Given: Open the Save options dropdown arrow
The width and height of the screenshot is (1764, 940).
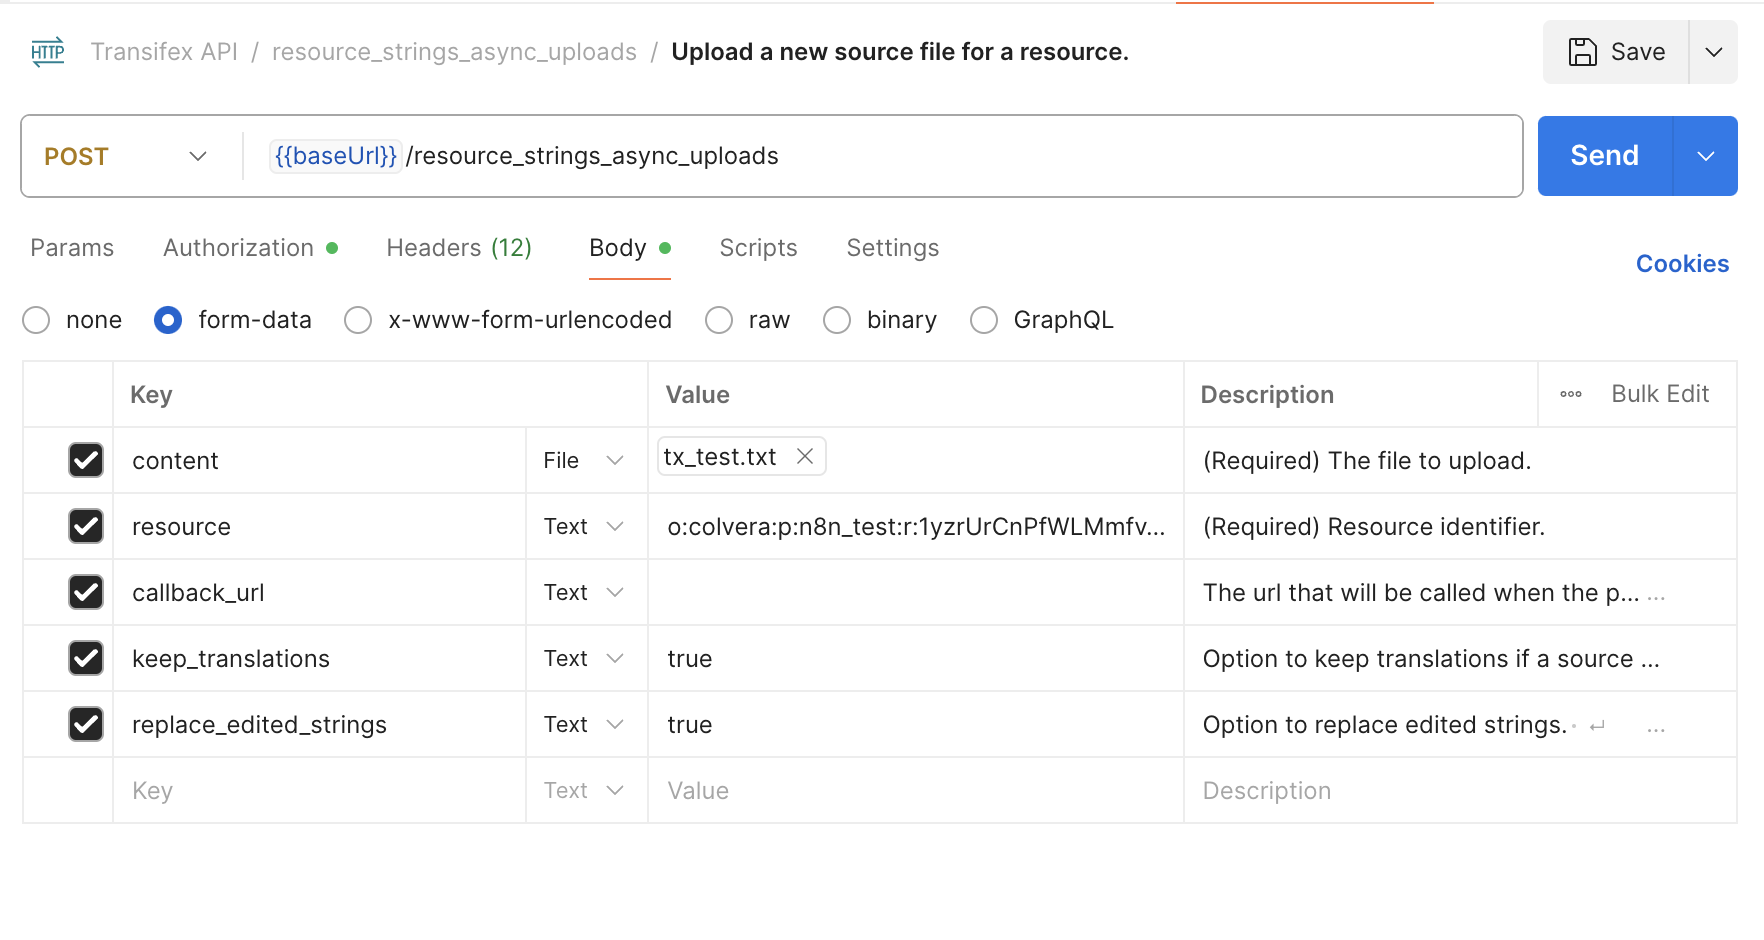Looking at the screenshot, I should [1714, 52].
